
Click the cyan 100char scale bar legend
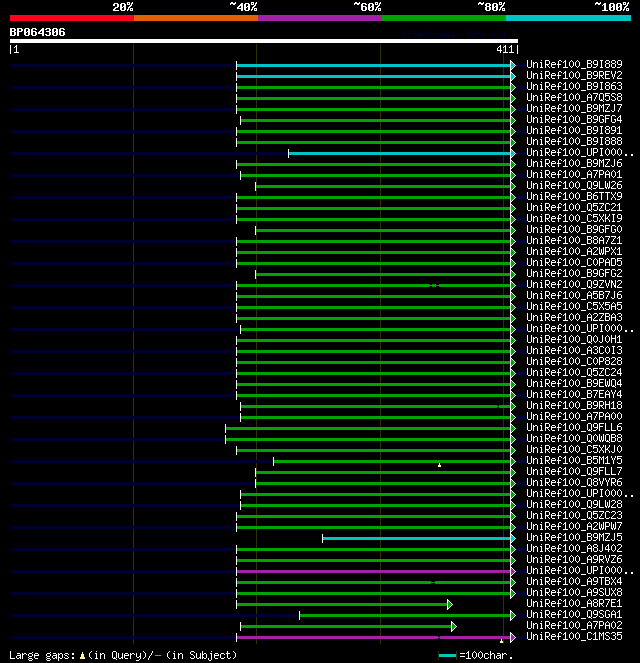447,656
